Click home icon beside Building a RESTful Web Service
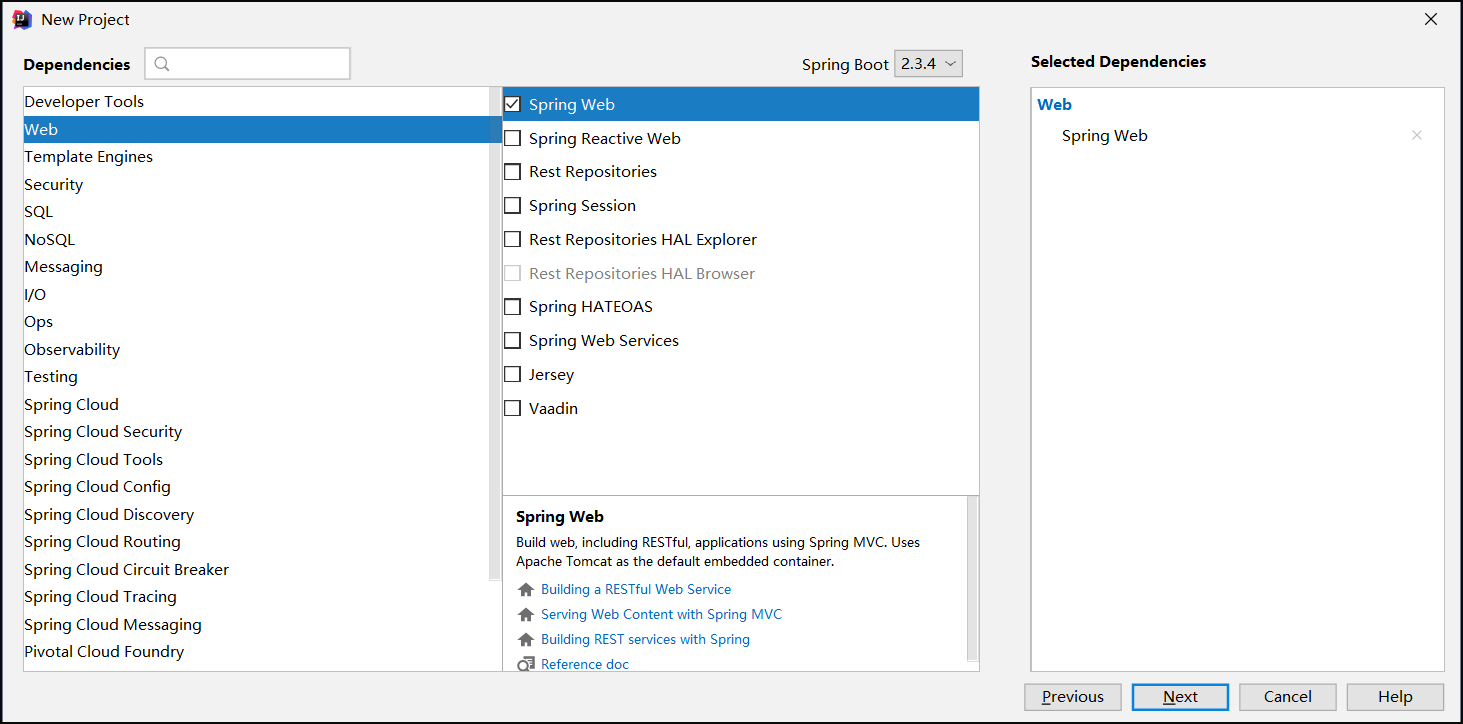 (x=526, y=590)
